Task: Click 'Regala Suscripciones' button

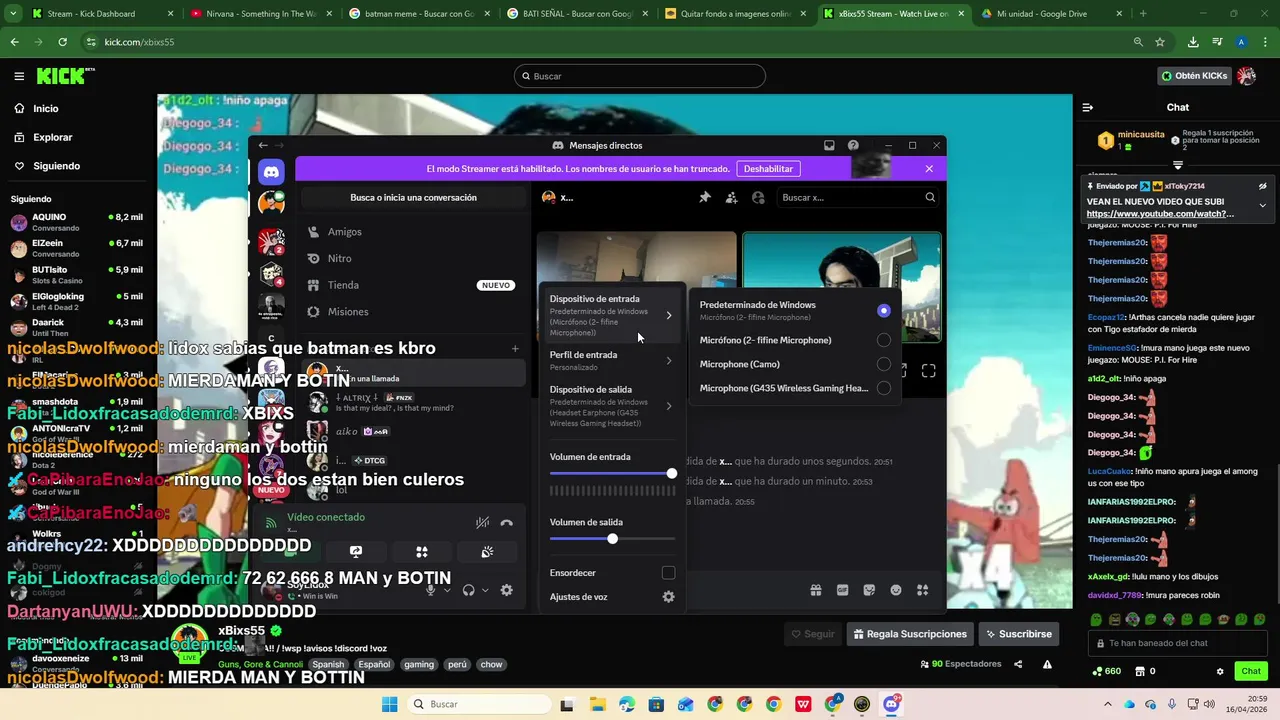Action: (x=910, y=634)
